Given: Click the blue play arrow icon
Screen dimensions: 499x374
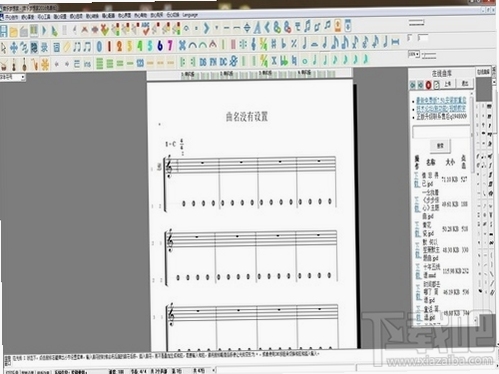Looking at the screenshot, I should click(44, 31).
